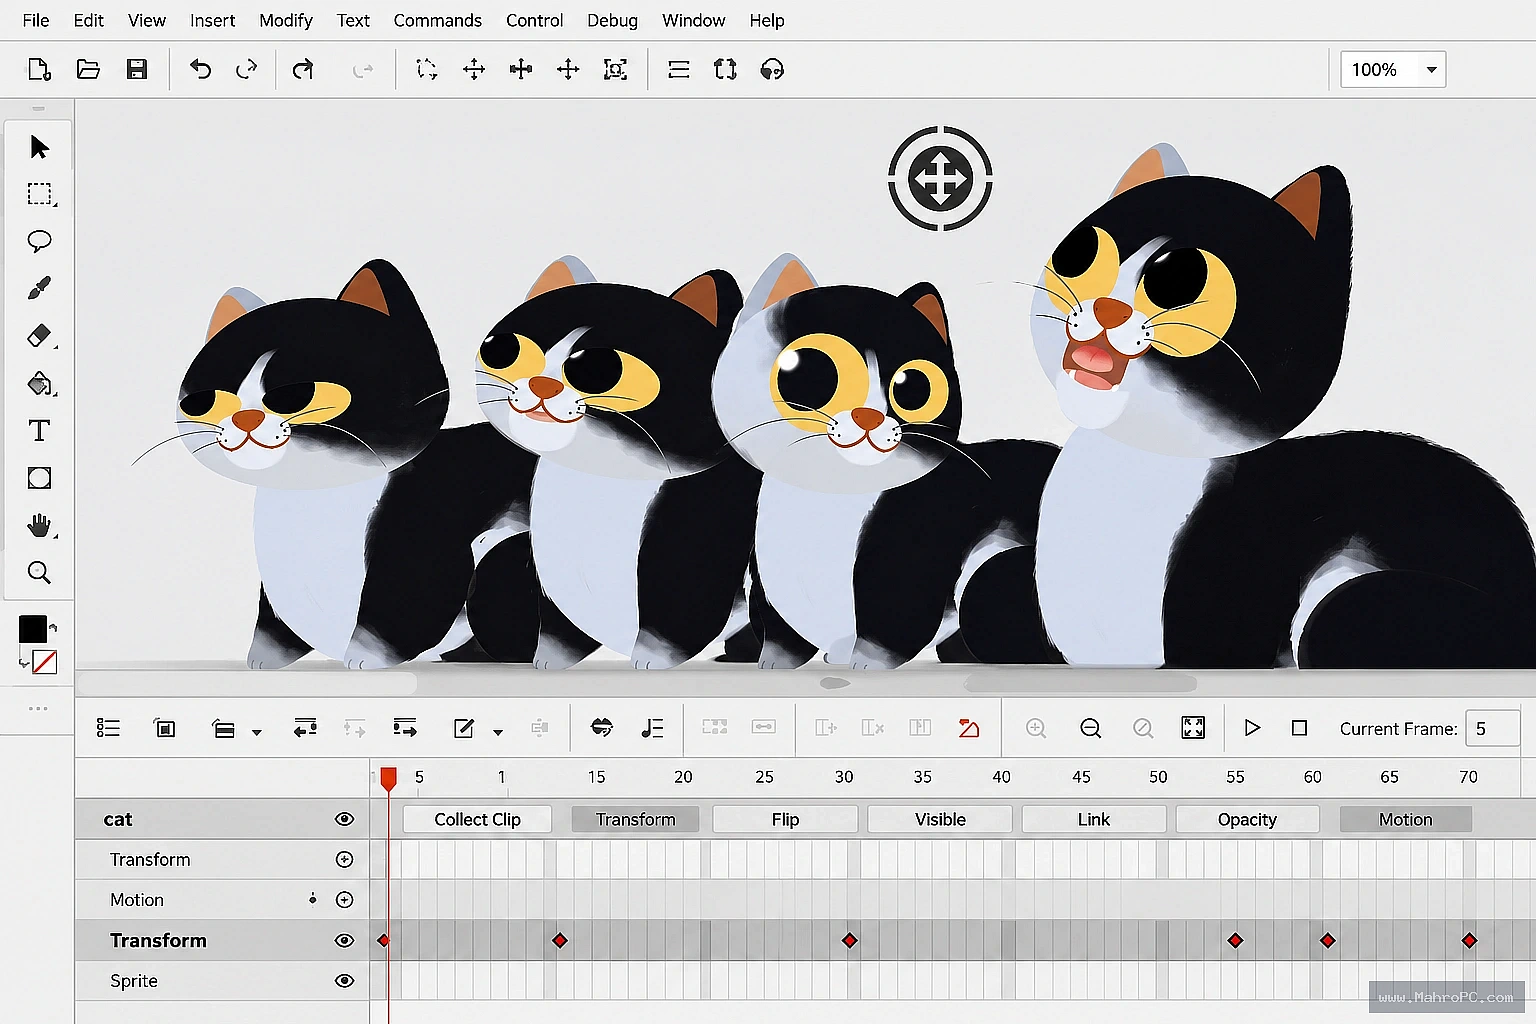Select the keyframe at frame 30
The image size is (1536, 1024).
pyautogui.click(x=849, y=940)
